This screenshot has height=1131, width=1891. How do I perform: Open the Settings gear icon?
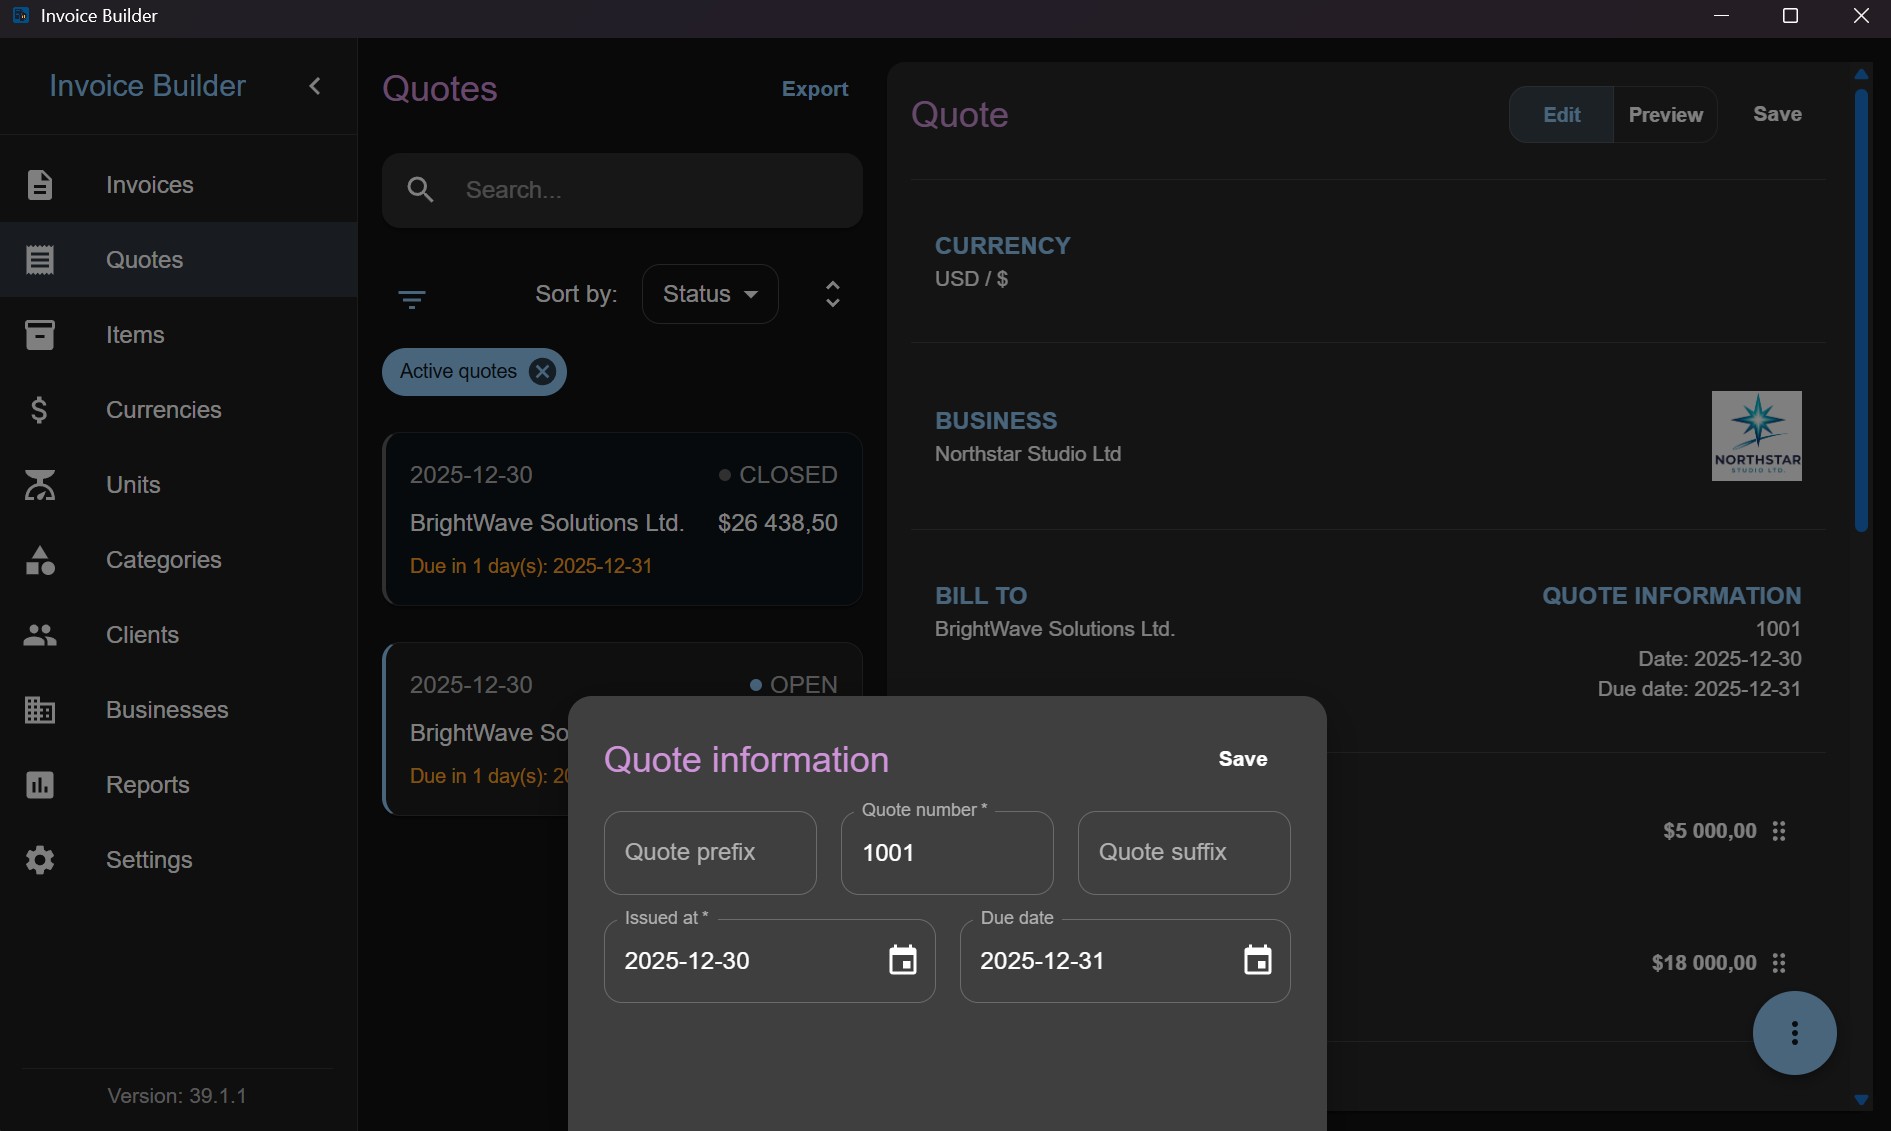(40, 860)
